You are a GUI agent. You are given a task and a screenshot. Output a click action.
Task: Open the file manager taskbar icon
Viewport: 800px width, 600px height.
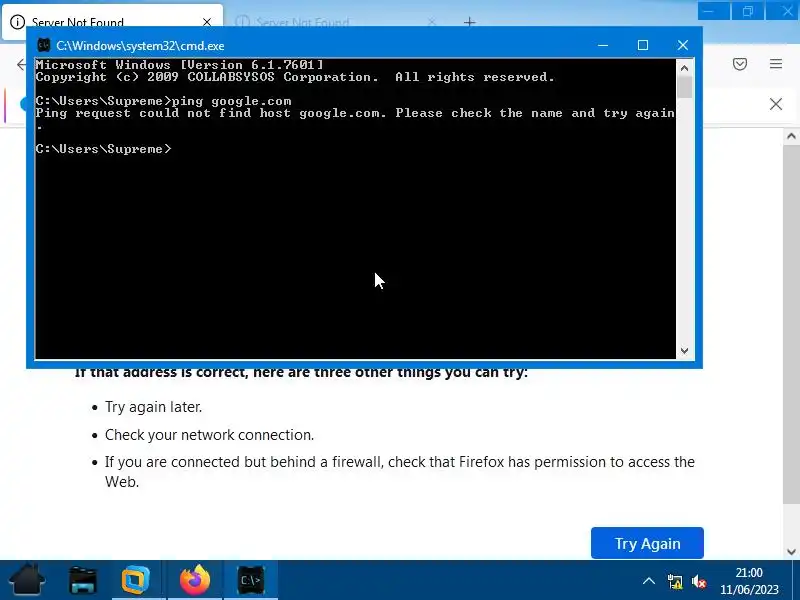tap(83, 580)
